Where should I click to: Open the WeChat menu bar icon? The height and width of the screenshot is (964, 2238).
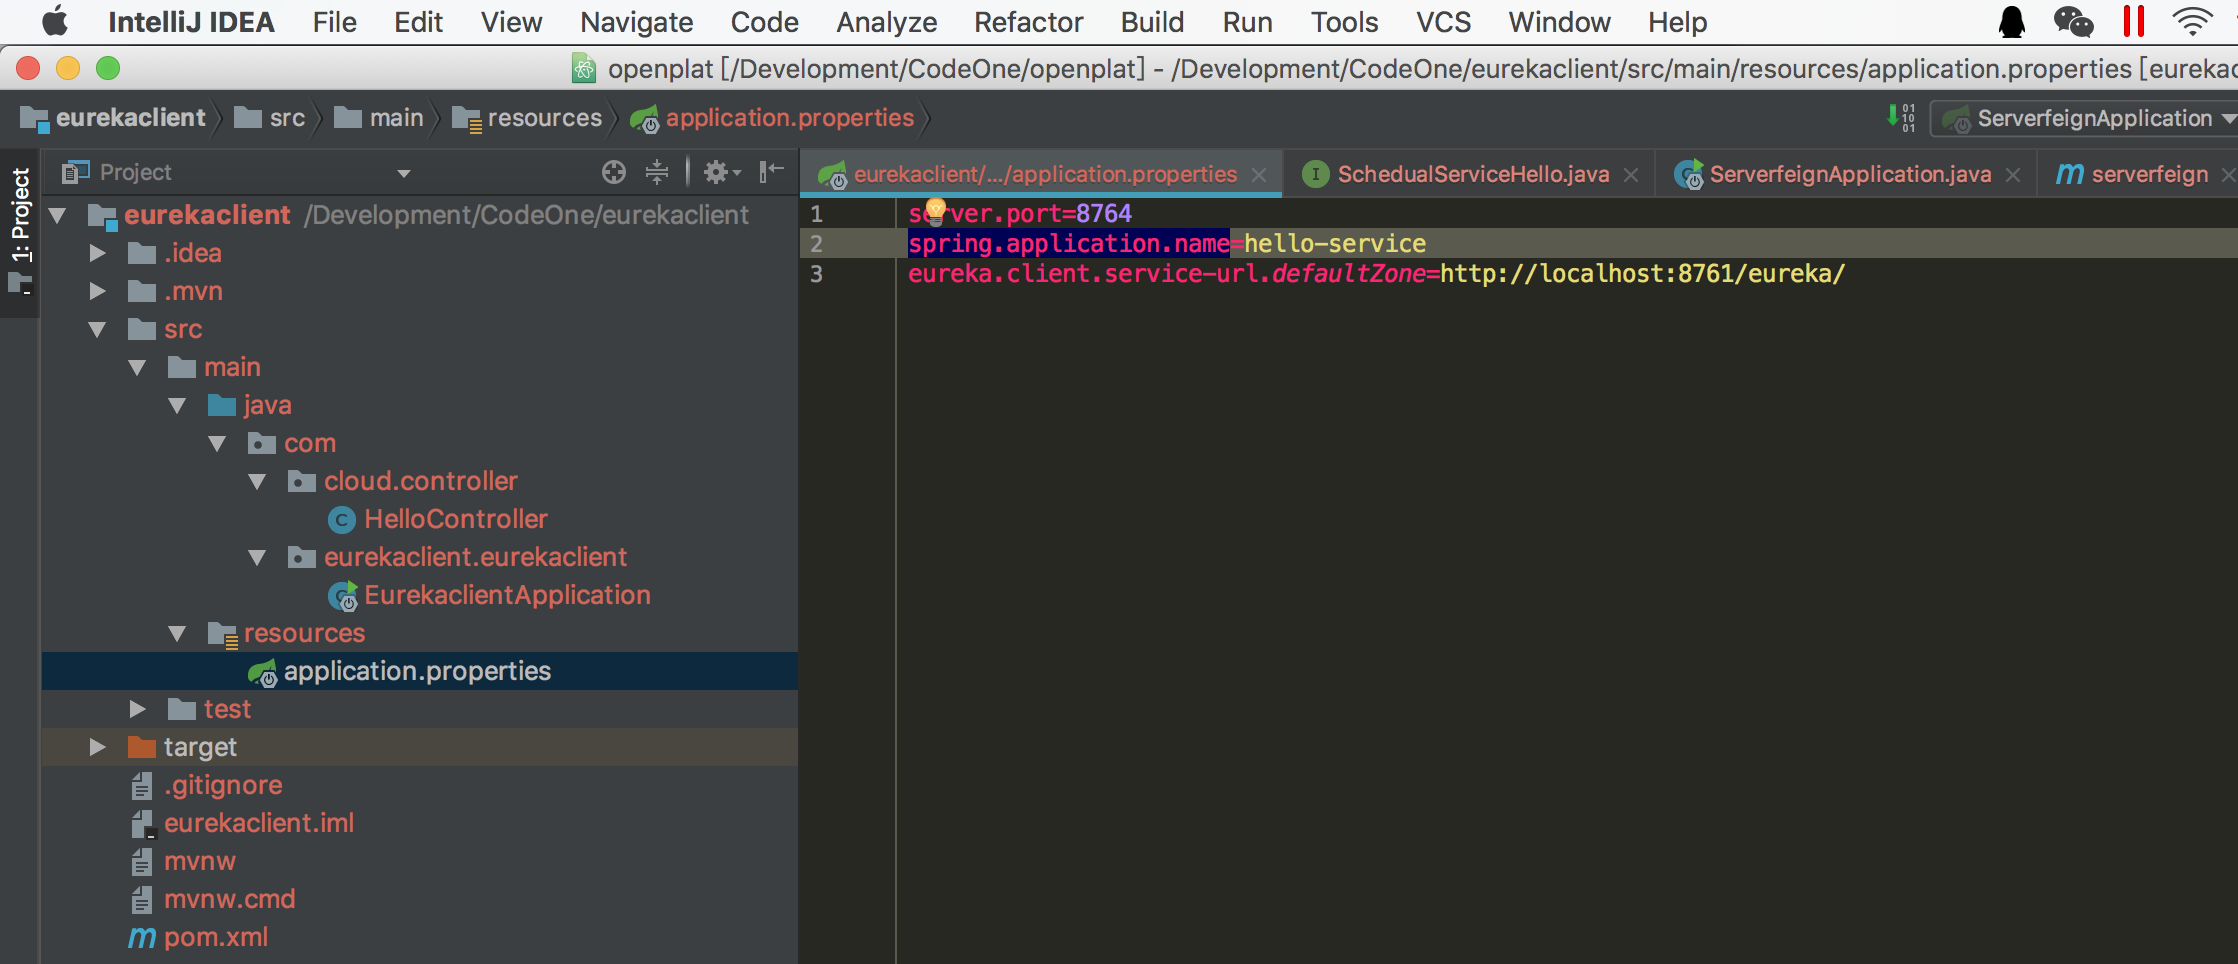pyautogui.click(x=2073, y=22)
